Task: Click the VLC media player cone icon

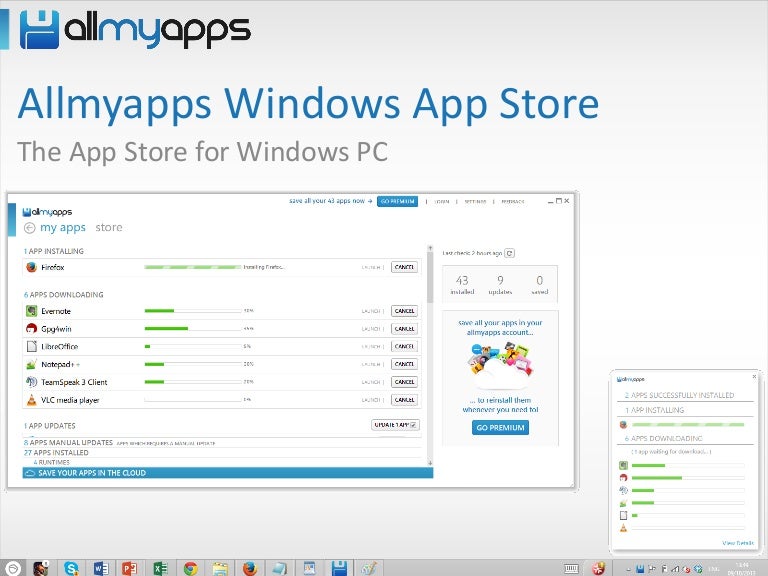Action: coord(31,400)
